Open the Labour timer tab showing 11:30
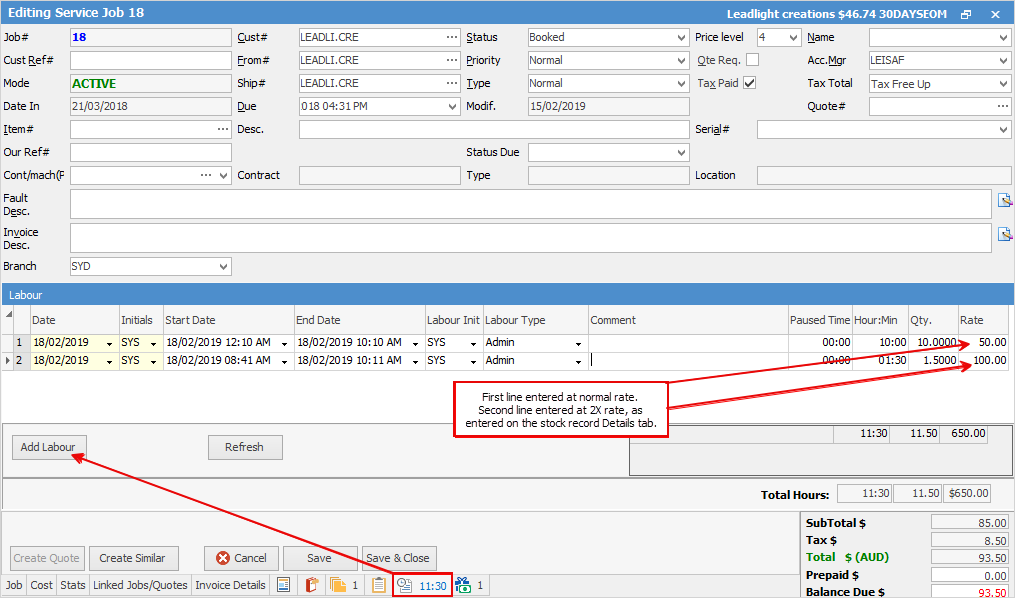The image size is (1015, 598). 422,586
